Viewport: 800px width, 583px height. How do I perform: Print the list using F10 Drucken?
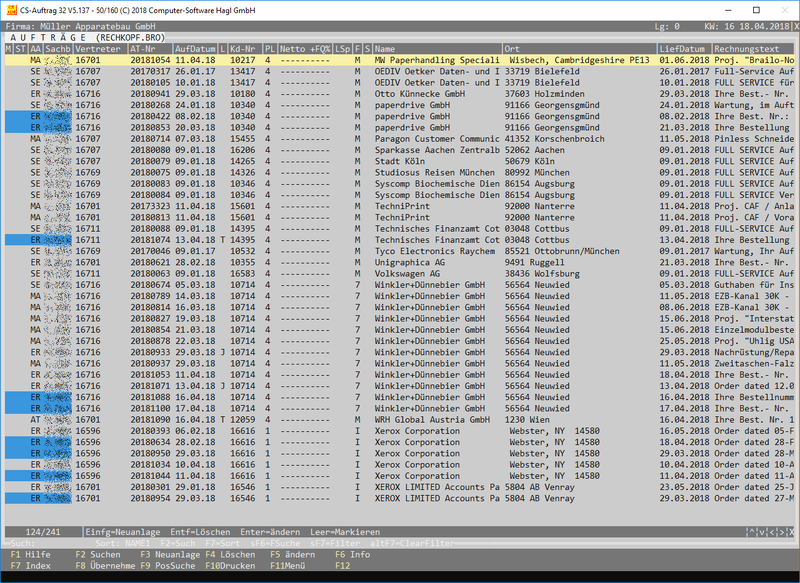230,565
